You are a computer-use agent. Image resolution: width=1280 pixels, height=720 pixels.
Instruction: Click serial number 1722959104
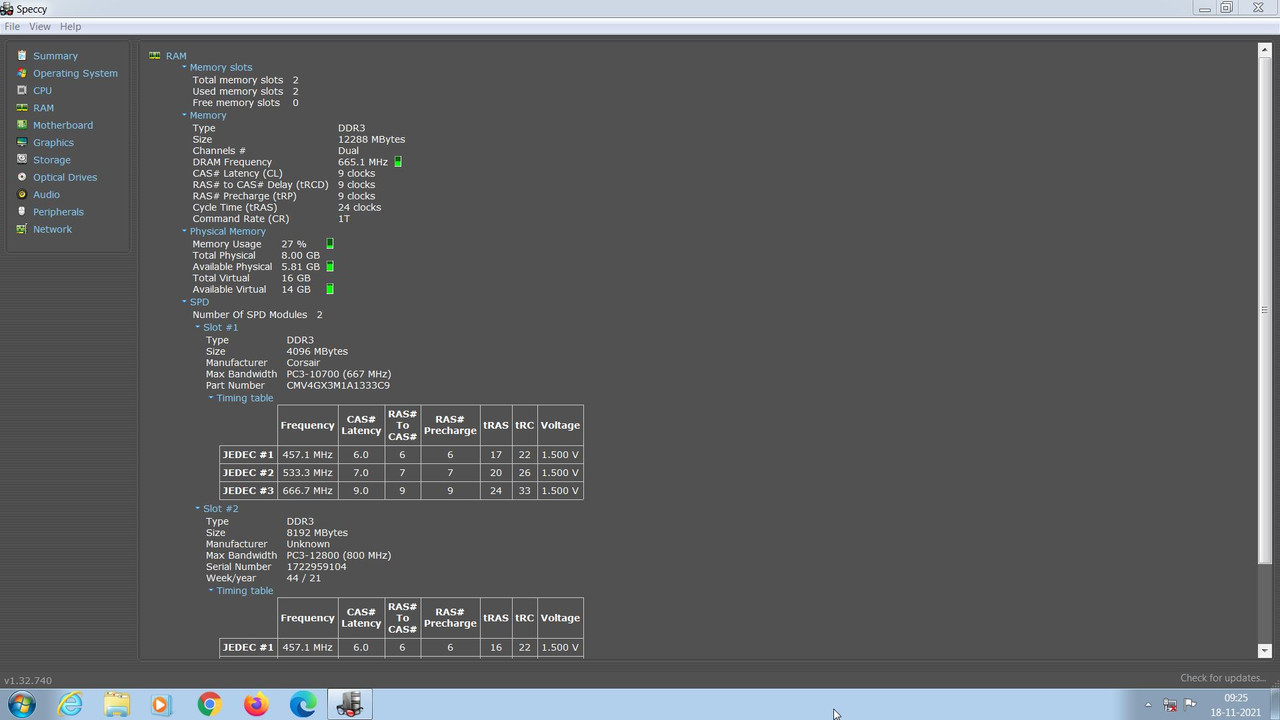coord(316,567)
